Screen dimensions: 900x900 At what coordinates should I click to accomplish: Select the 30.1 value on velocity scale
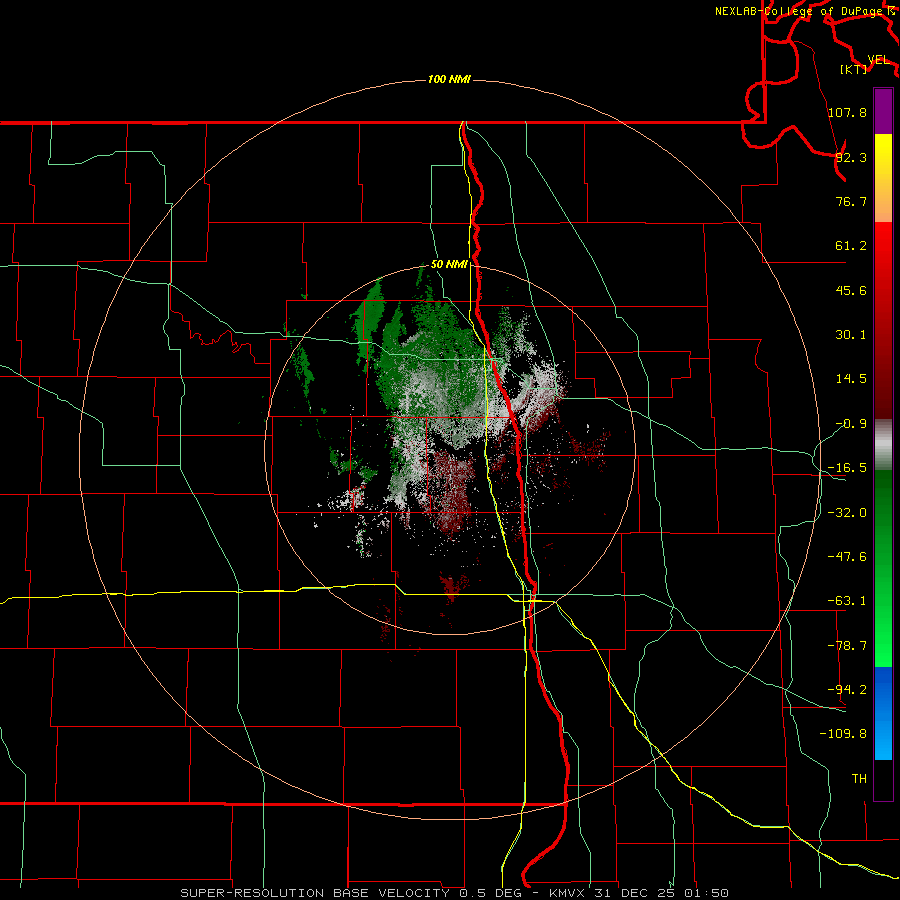pos(851,335)
